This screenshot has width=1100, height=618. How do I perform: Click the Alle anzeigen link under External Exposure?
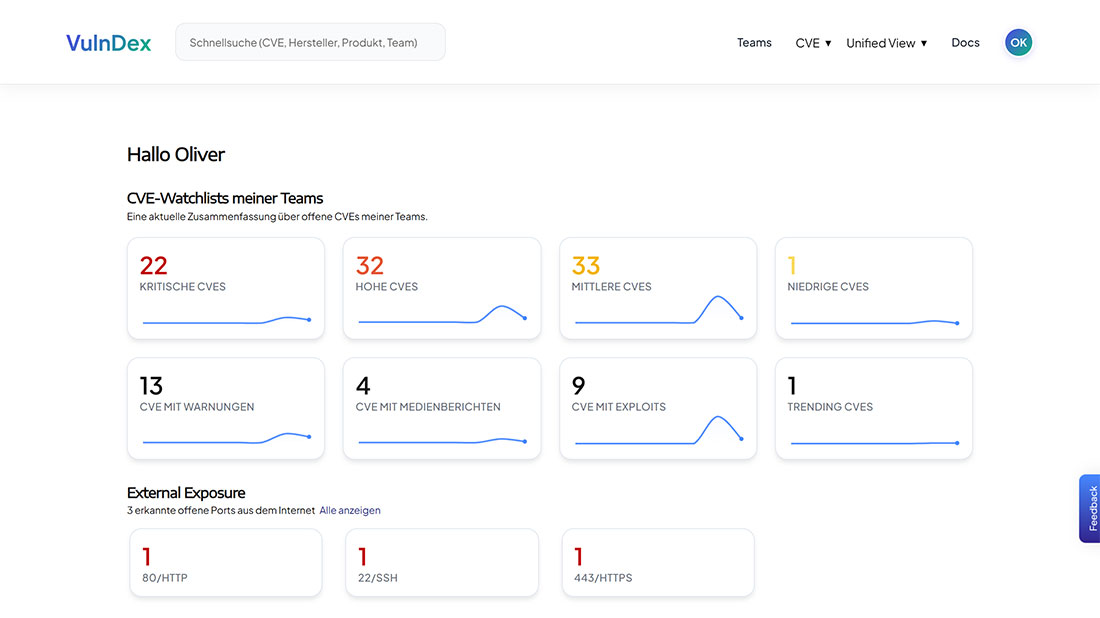[x=350, y=510]
